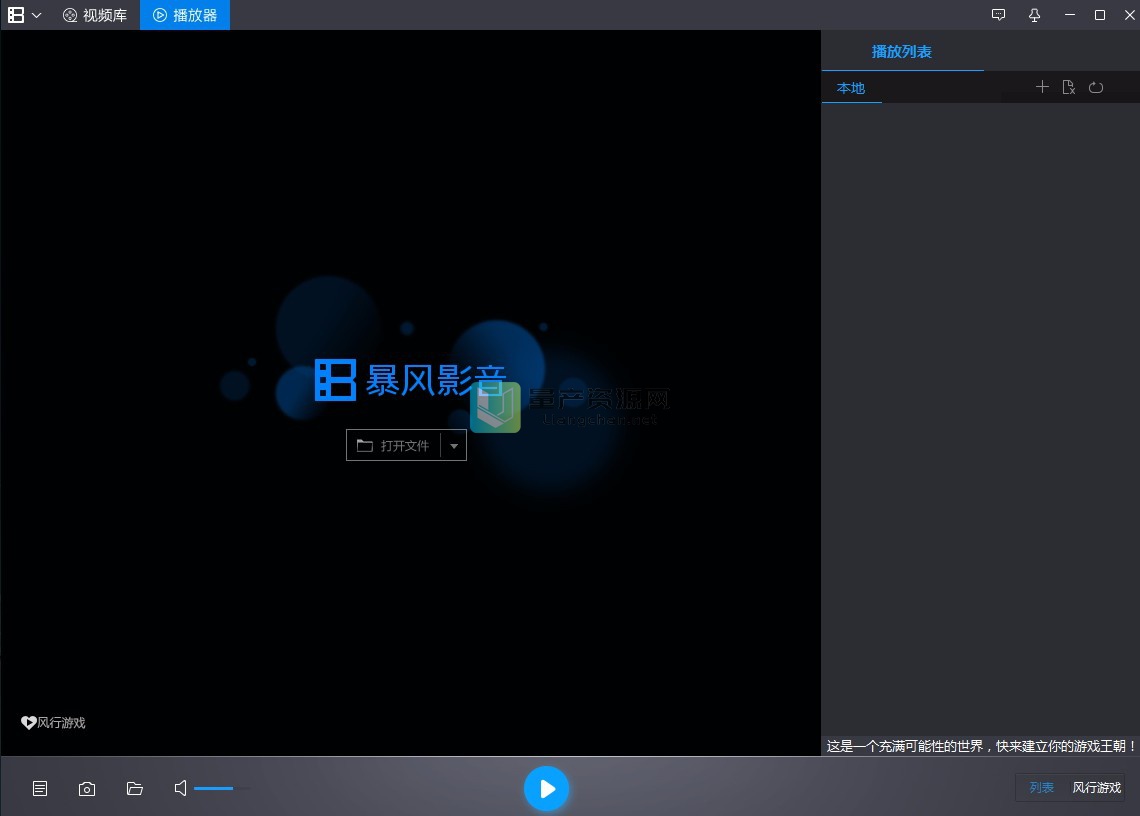Switch to the 列表 tab in the control bar
Screen dimensions: 1140x816
click(x=1041, y=788)
